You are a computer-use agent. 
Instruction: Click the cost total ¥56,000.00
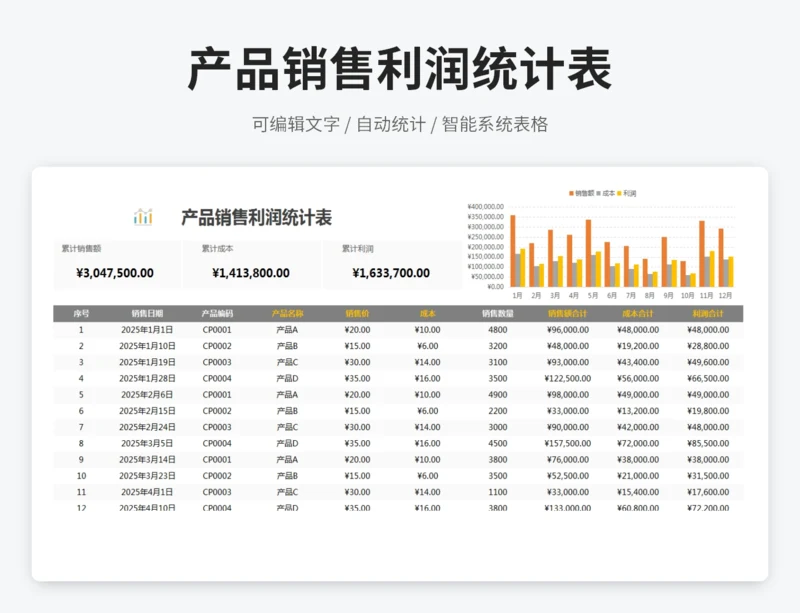click(638, 379)
